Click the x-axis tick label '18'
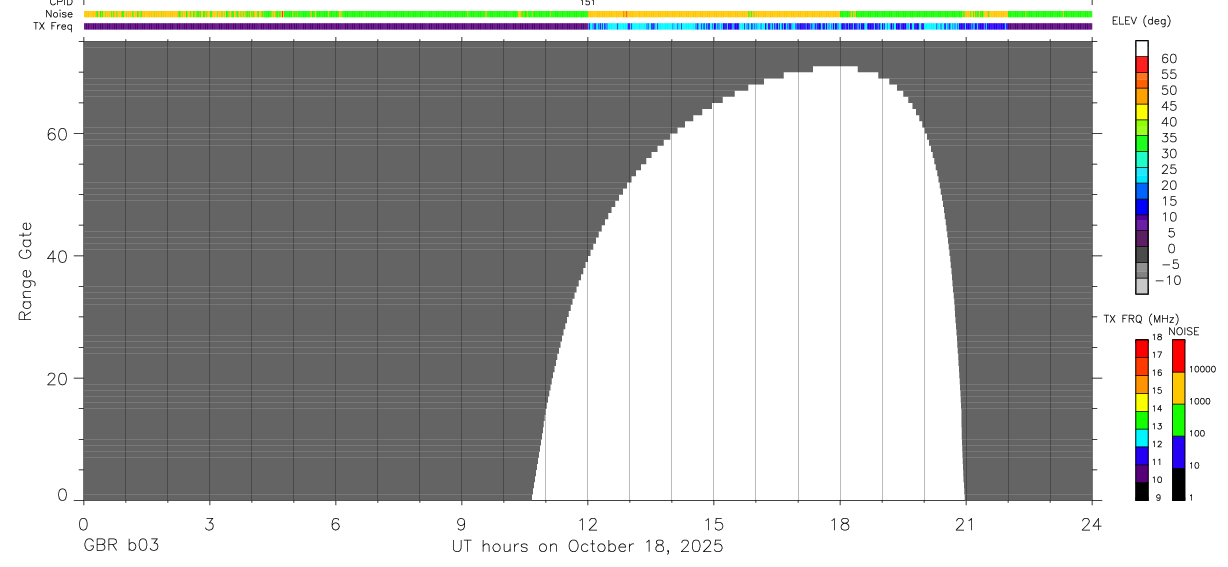This screenshot has width=1228, height=567. point(840,523)
